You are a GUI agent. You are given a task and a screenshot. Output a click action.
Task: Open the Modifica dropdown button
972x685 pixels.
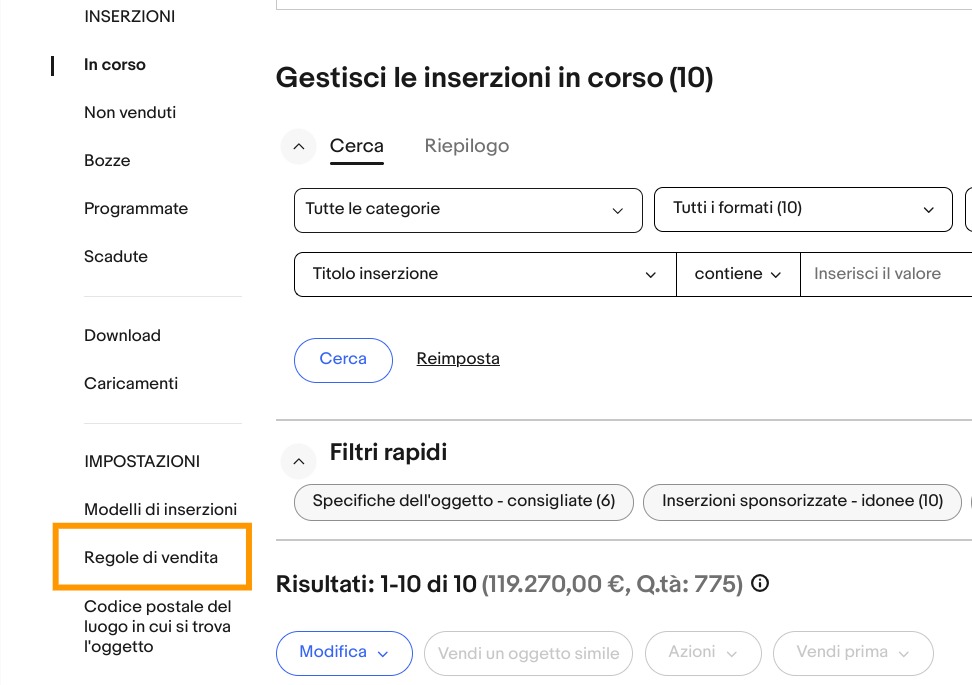(344, 653)
